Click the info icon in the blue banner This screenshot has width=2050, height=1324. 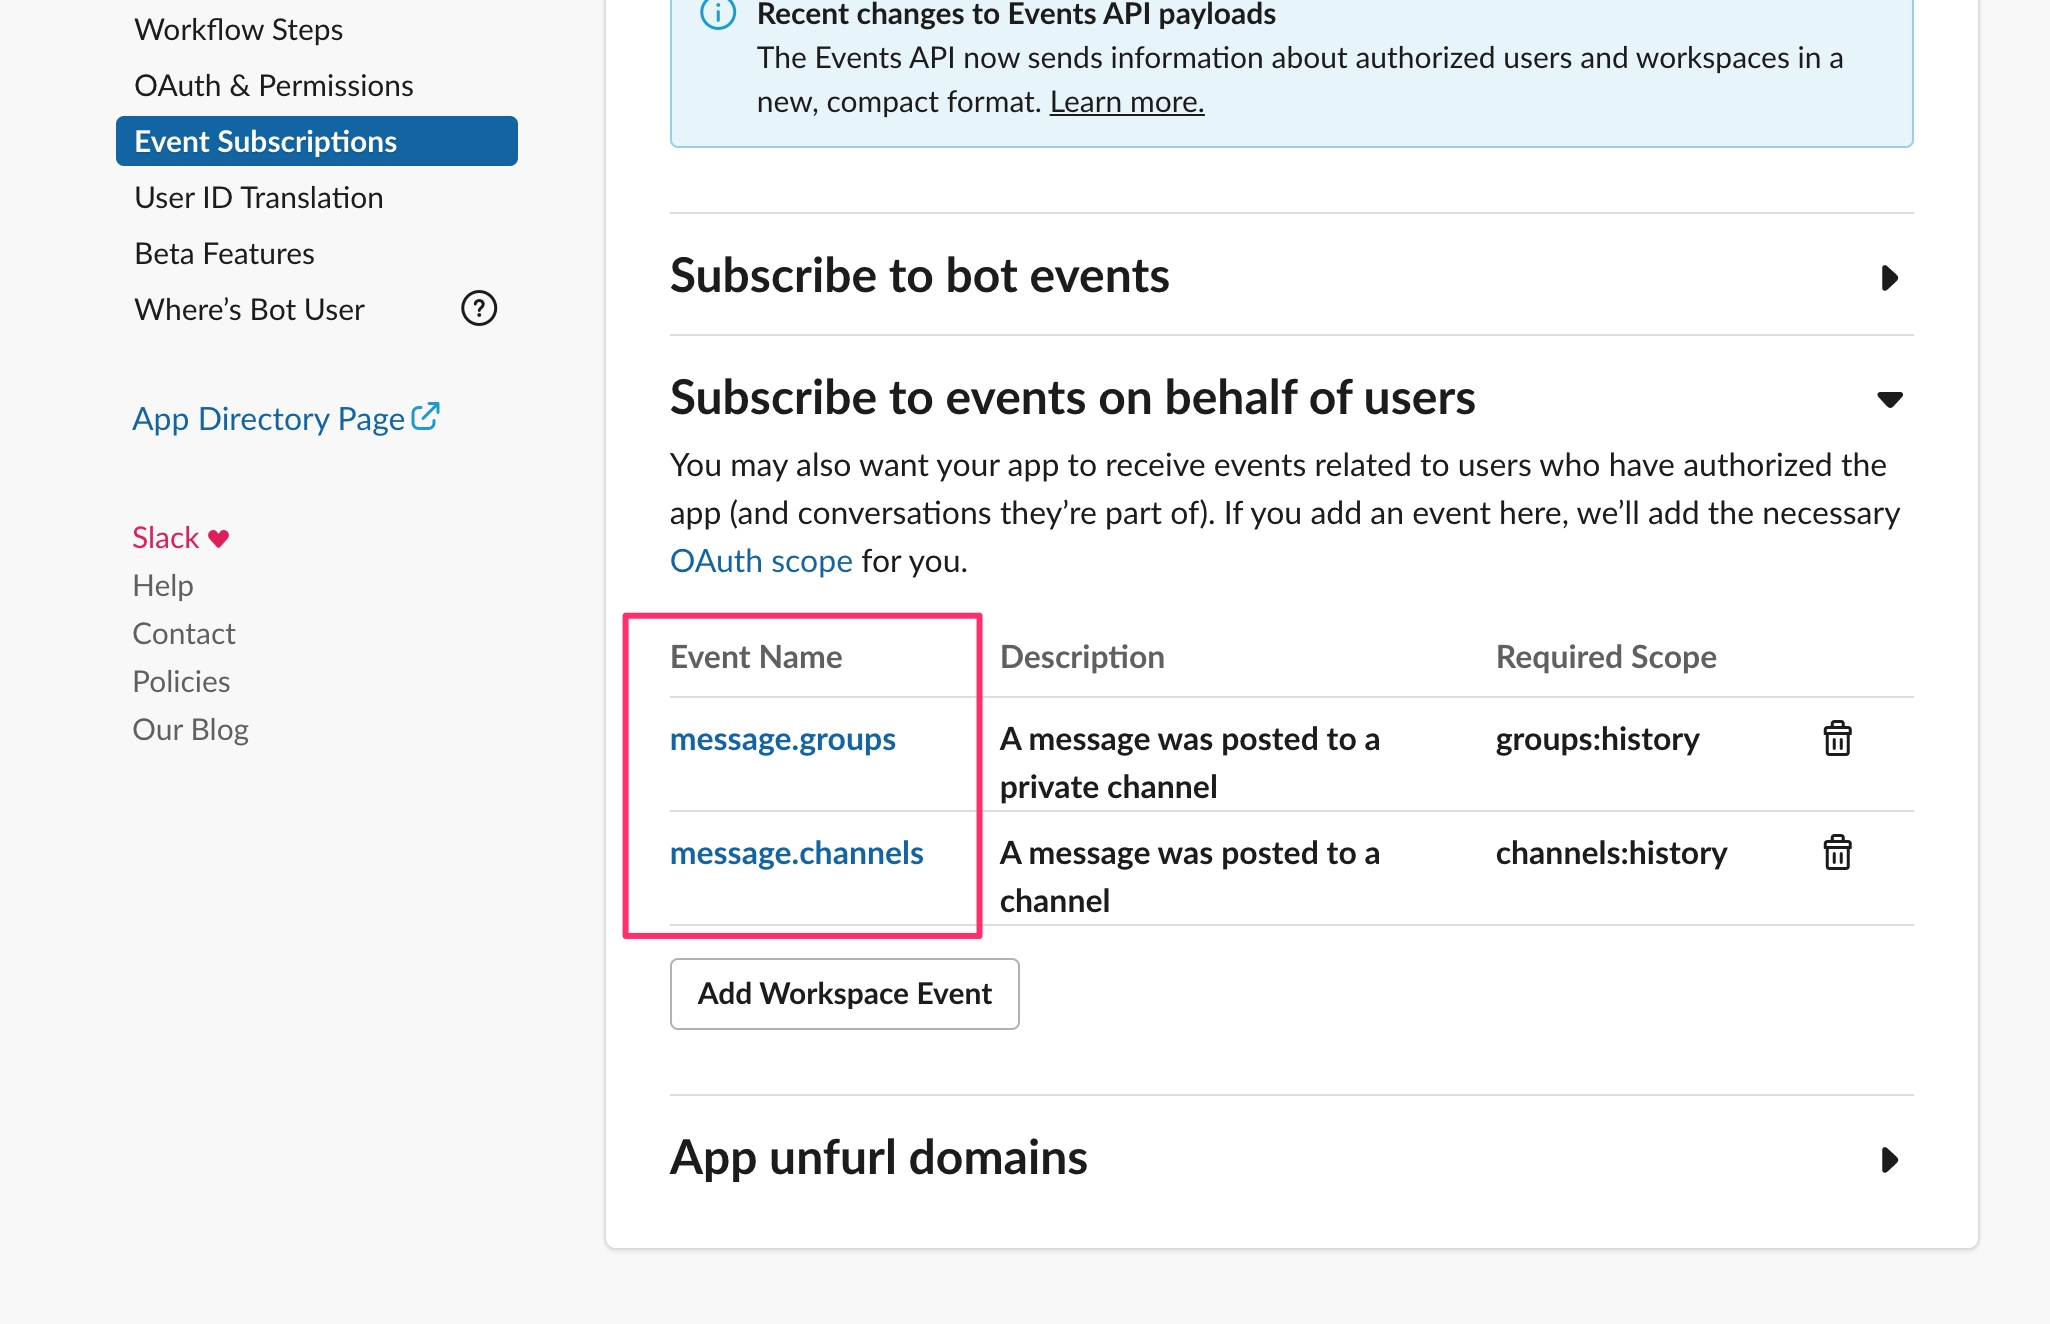(x=718, y=14)
